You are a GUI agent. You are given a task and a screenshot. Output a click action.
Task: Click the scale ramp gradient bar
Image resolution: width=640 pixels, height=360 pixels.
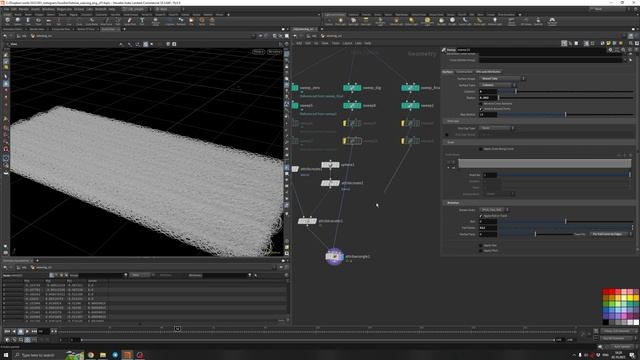point(544,164)
